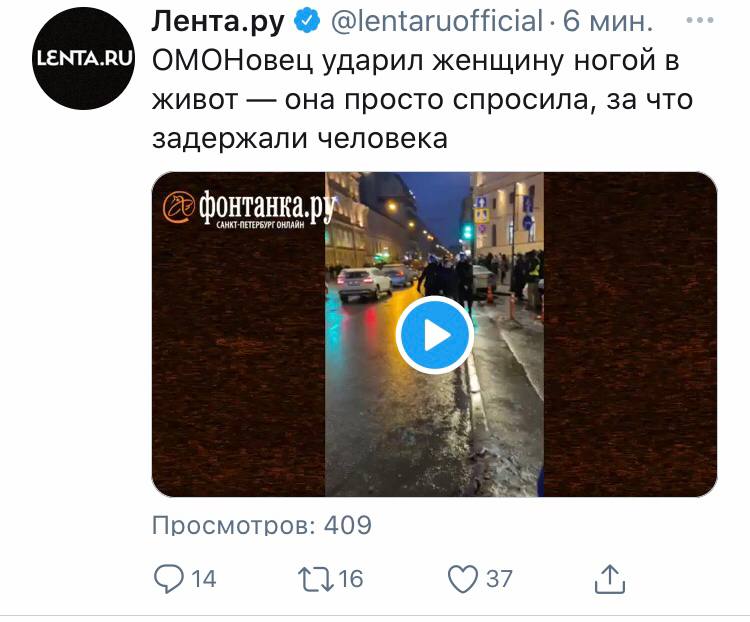The image size is (750, 622).
Task: Open the @lentaruofficial handle
Action: (x=437, y=21)
